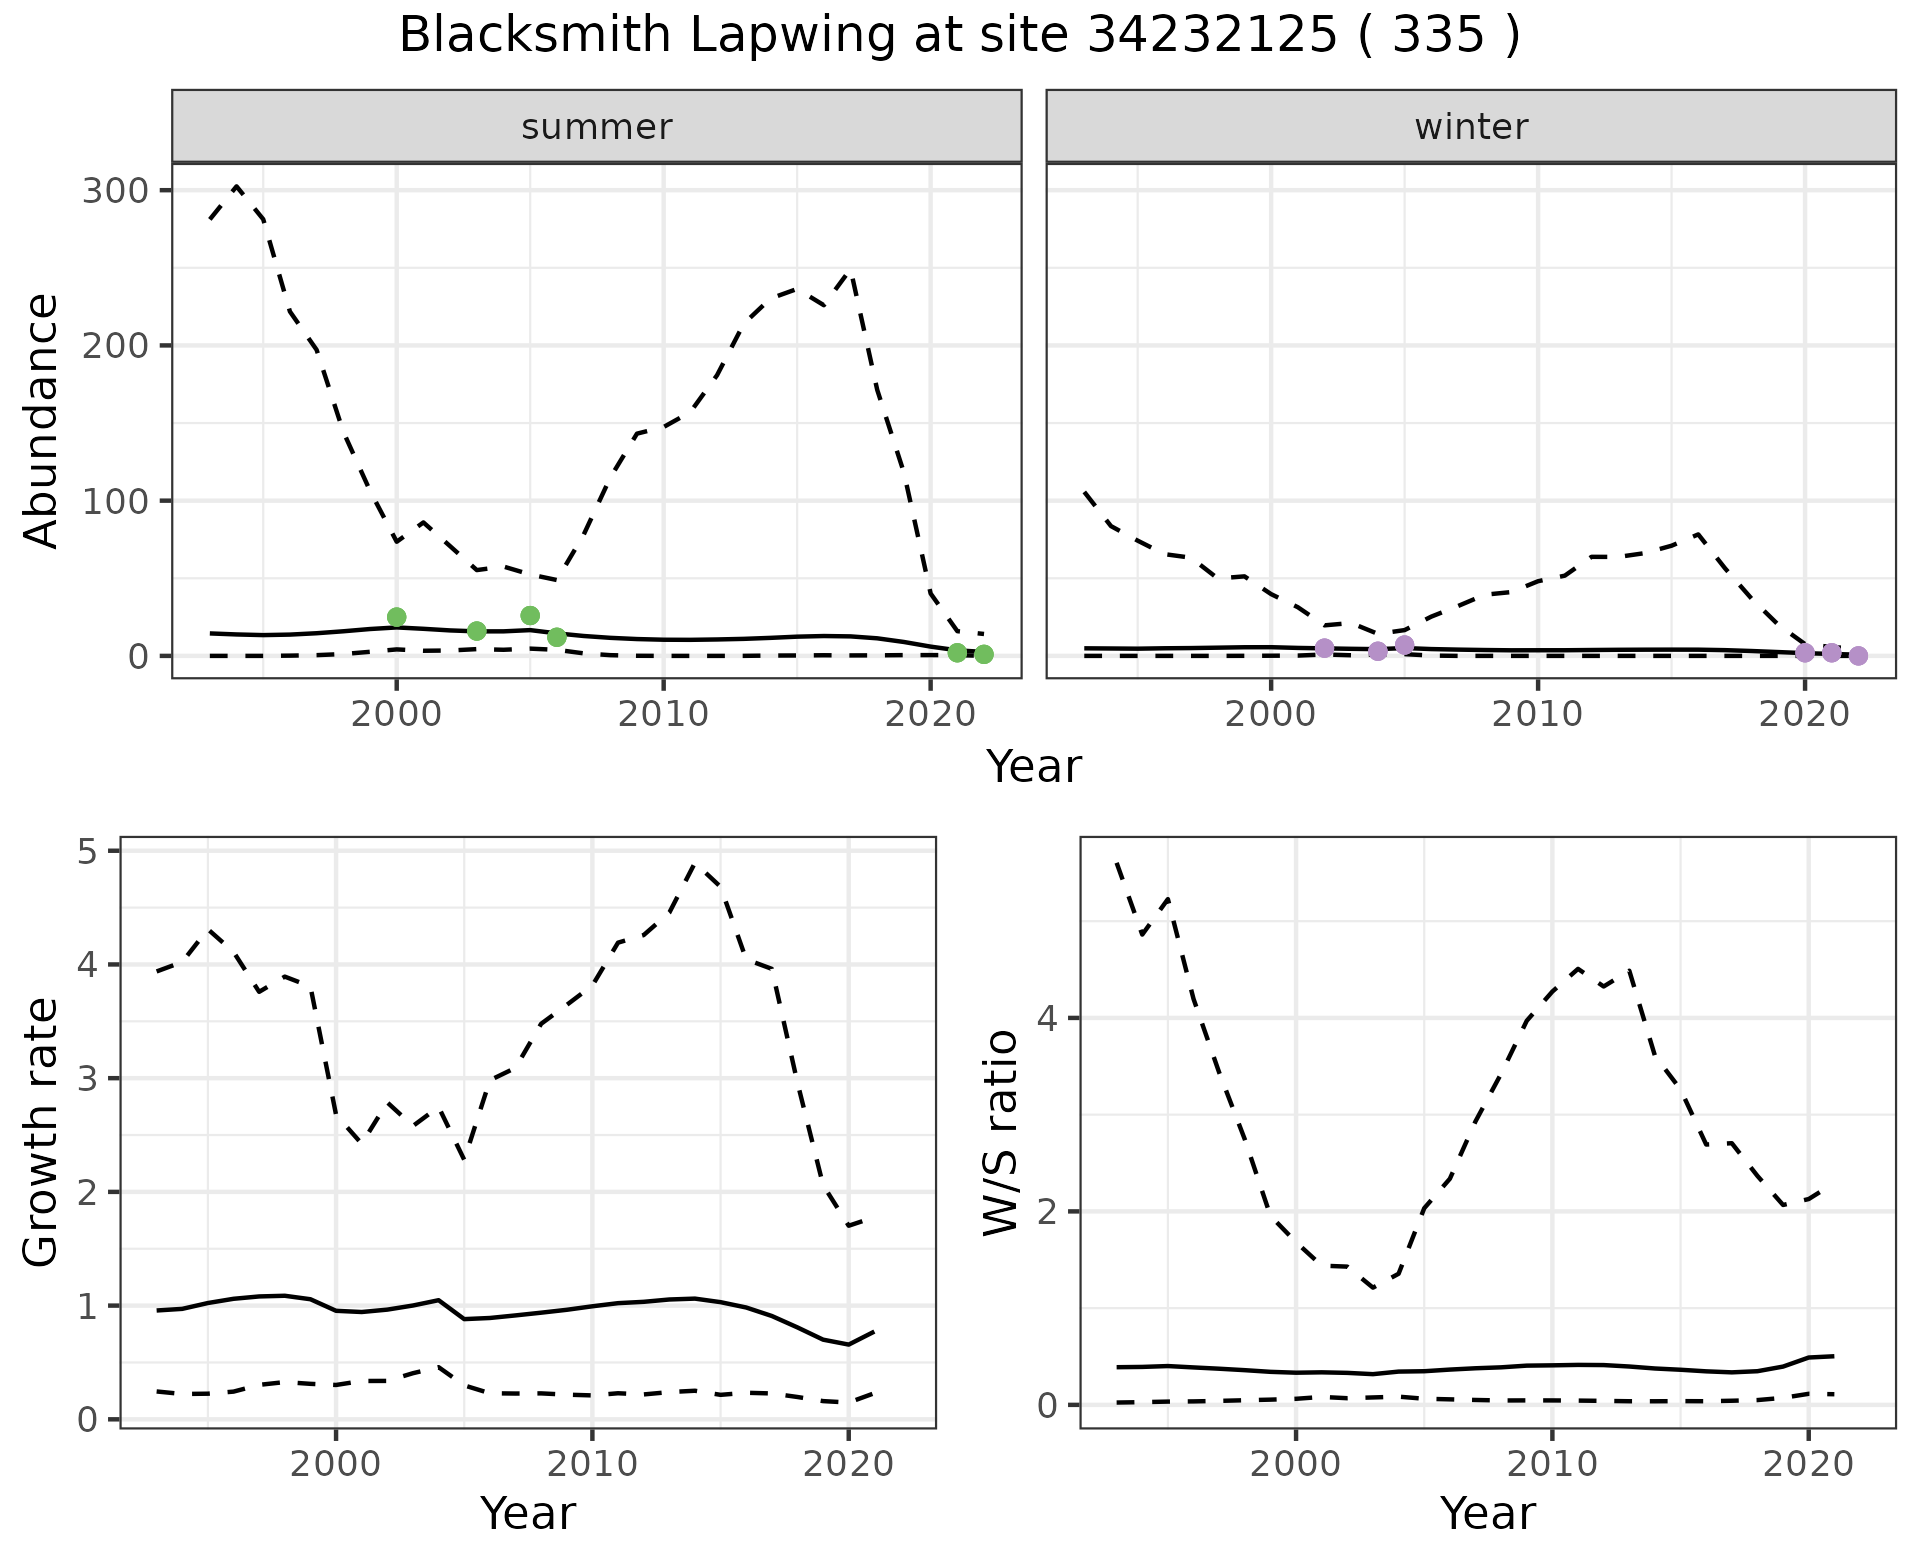Image resolution: width=1920 pixels, height=1560 pixels.
Task: Click the Year label under the Growth rate plot
Action: 528,1514
